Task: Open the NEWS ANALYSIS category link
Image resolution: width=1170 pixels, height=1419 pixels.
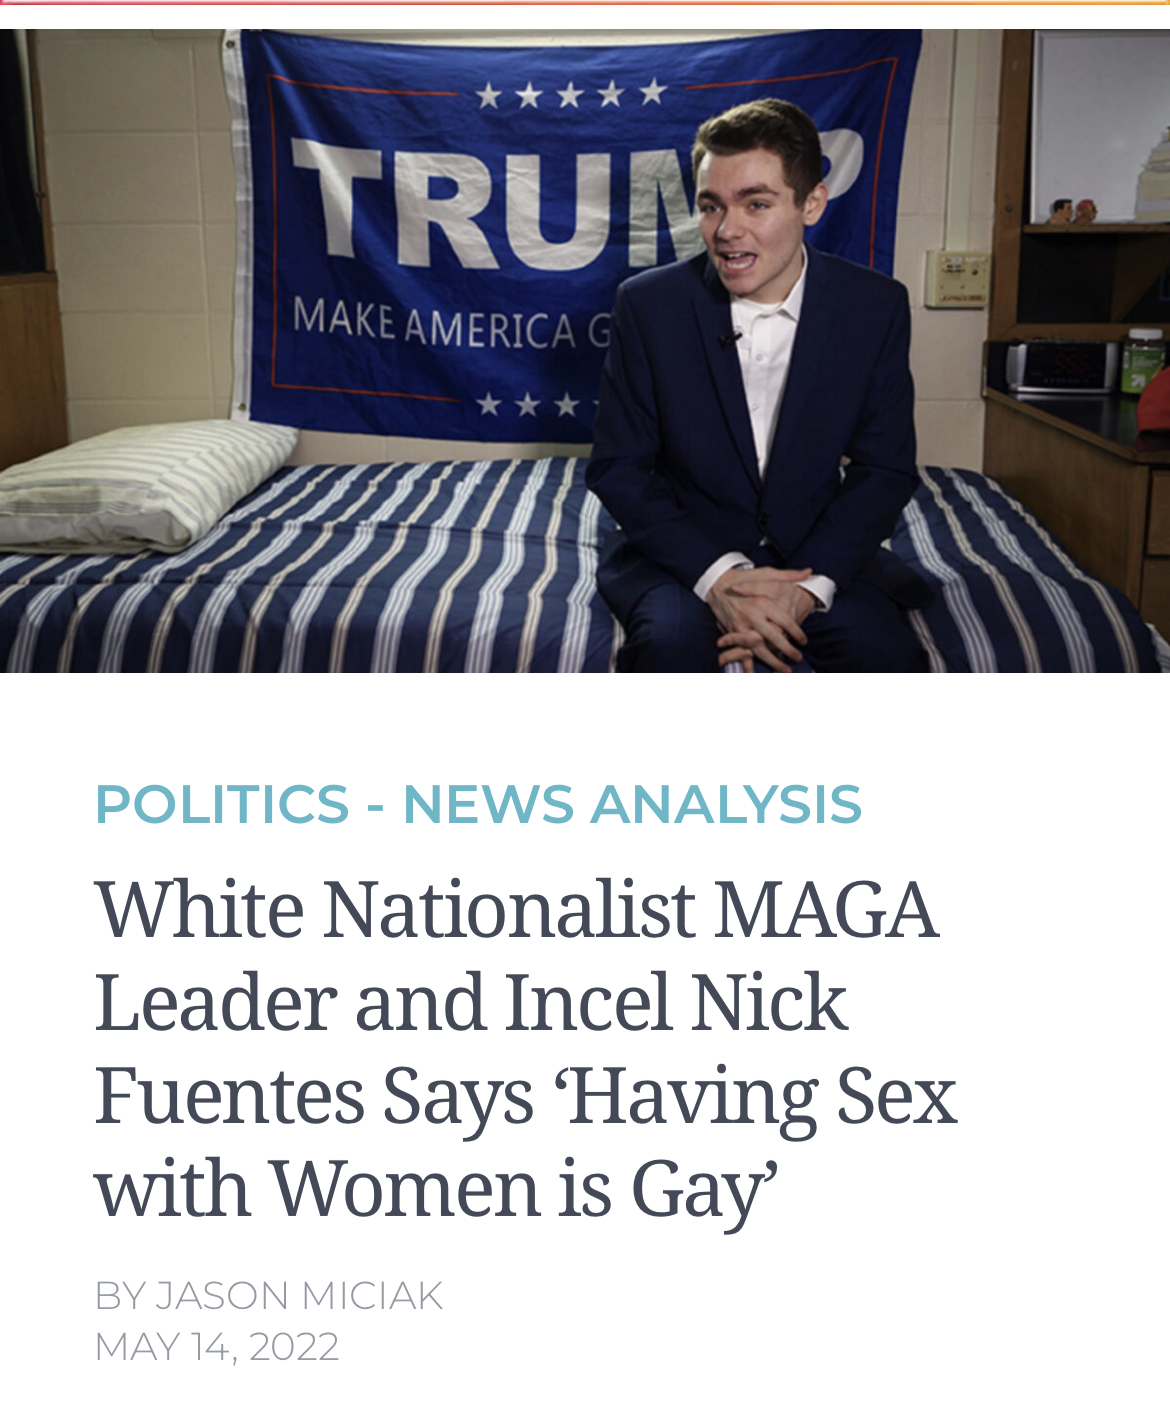Action: point(632,804)
